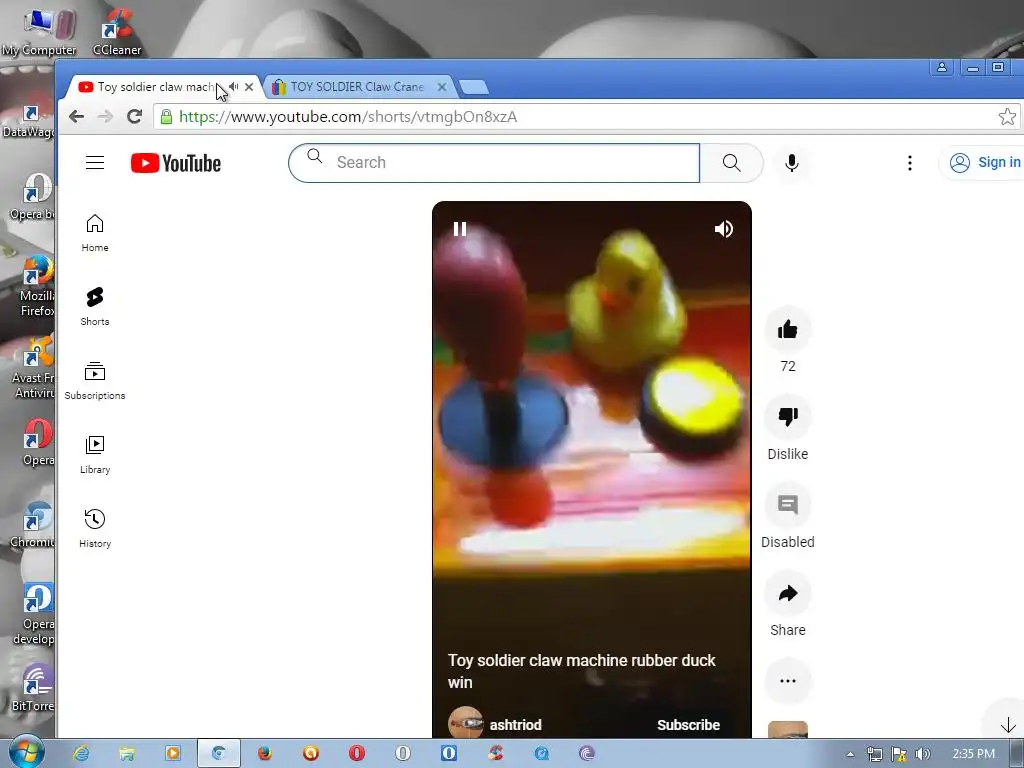Open more actions ellipsis for Short

(x=788, y=680)
